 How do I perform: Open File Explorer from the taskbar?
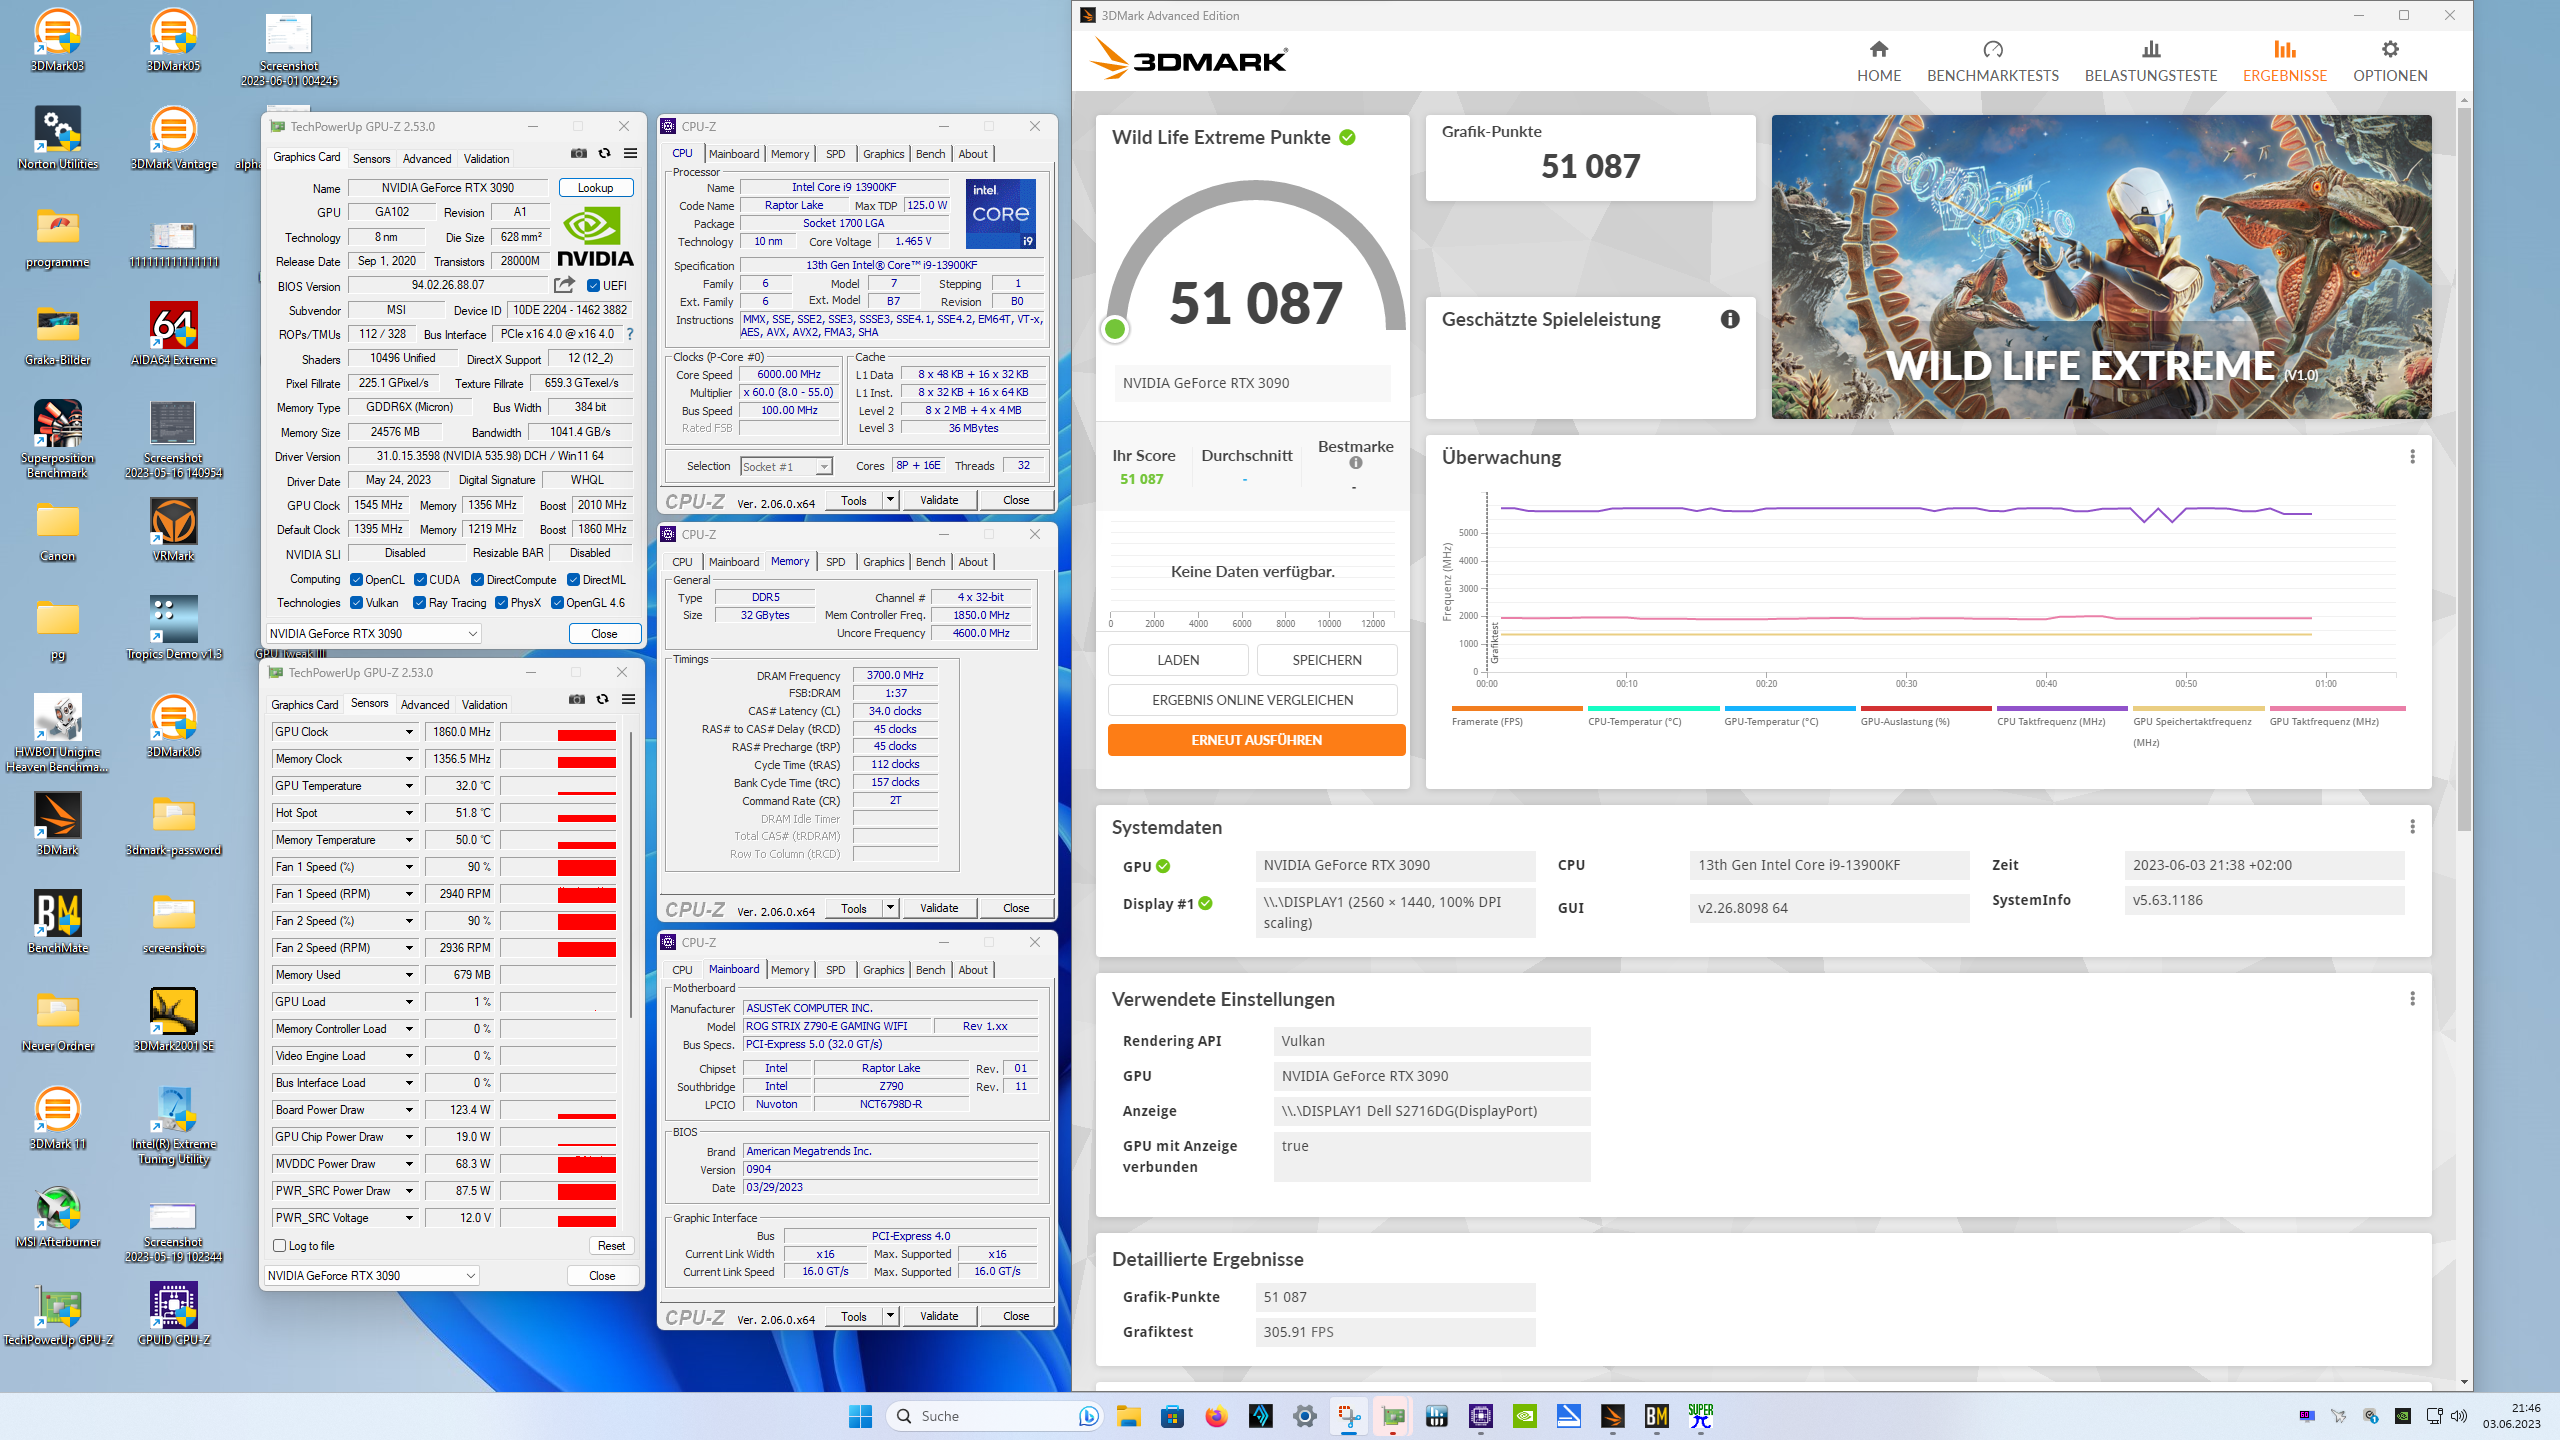1128,1416
